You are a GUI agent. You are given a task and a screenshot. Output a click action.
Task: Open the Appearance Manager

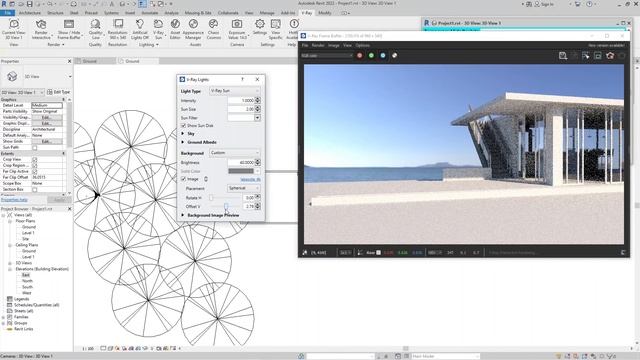(193, 24)
